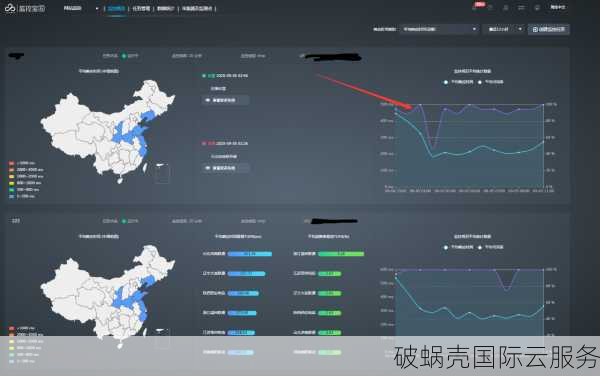Click the eye icon under the green timestamp
The image size is (600, 376).
[x=208, y=100]
